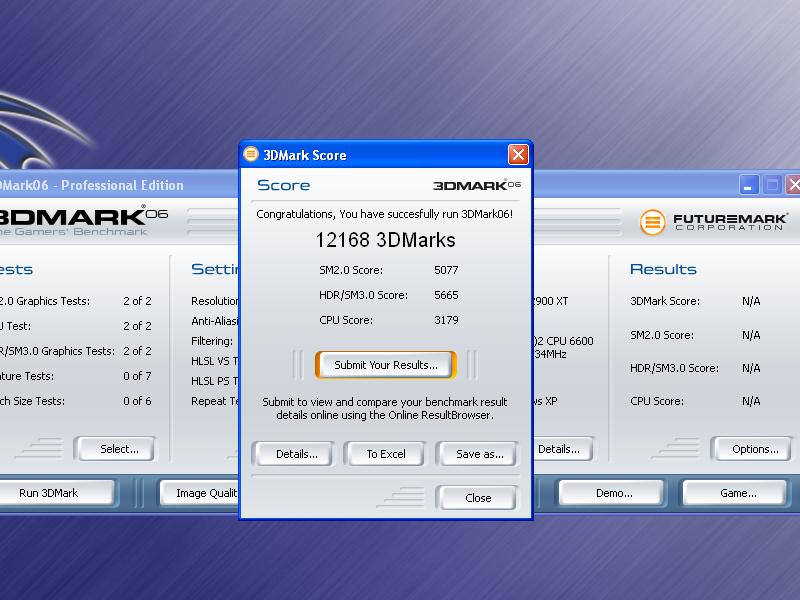Open System Details... in main window
800x600 pixels.
pos(562,449)
